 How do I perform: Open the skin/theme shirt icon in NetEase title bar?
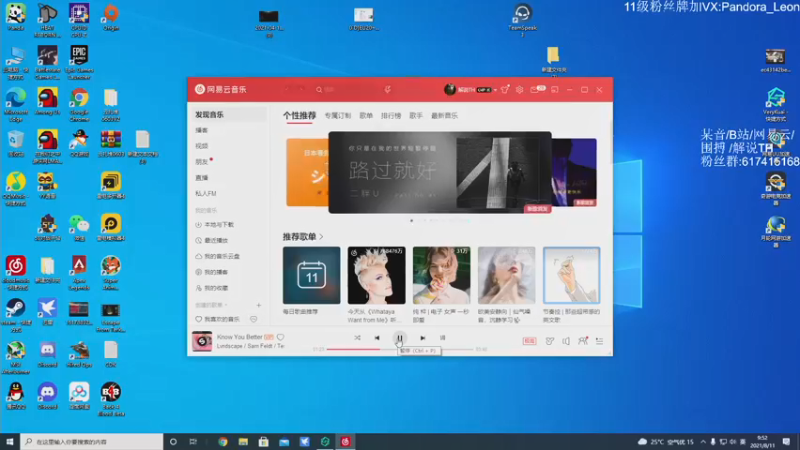point(505,89)
